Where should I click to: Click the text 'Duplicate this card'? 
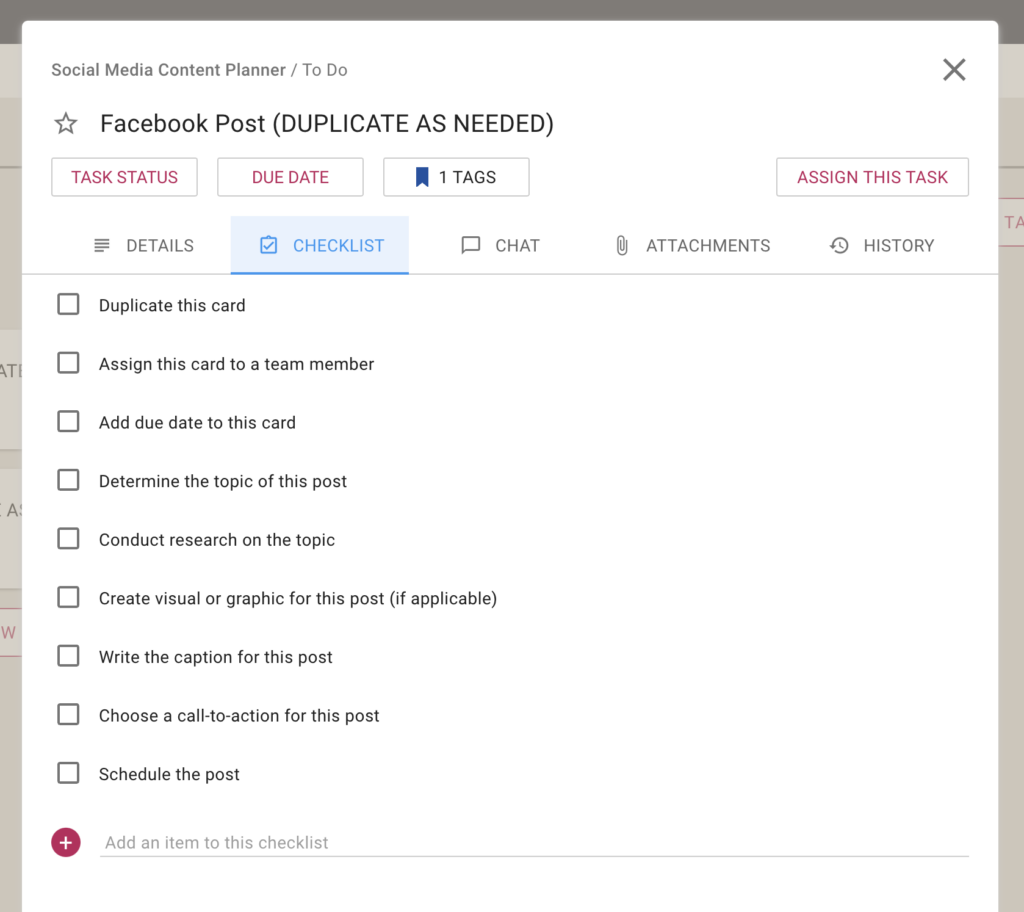coord(172,305)
